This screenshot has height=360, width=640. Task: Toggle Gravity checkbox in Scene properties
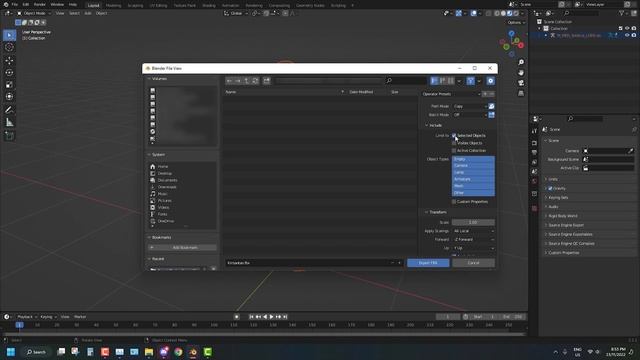[550, 189]
